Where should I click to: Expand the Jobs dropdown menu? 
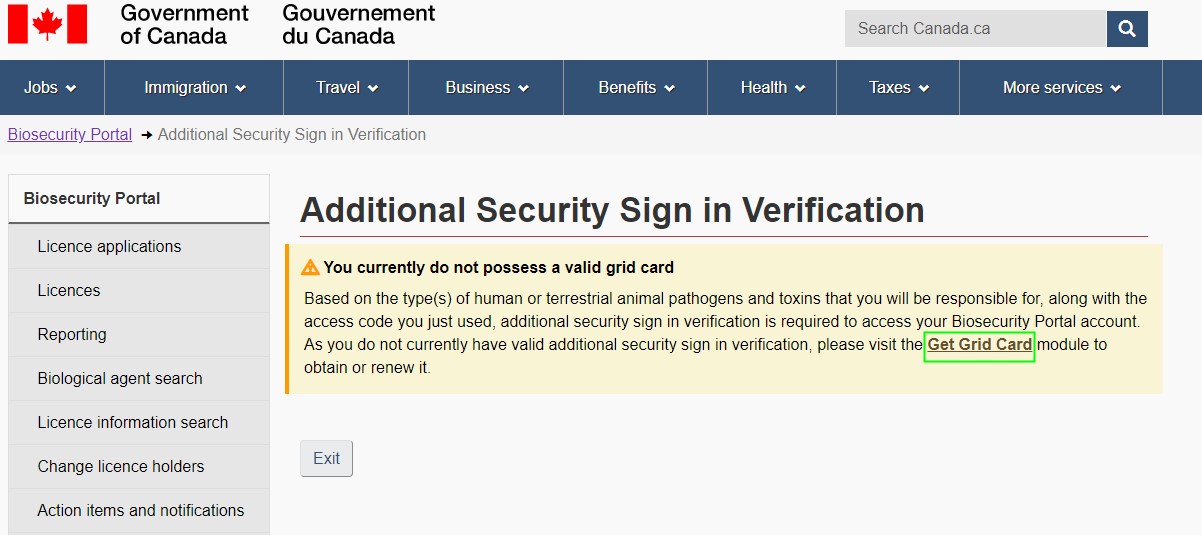pos(51,88)
